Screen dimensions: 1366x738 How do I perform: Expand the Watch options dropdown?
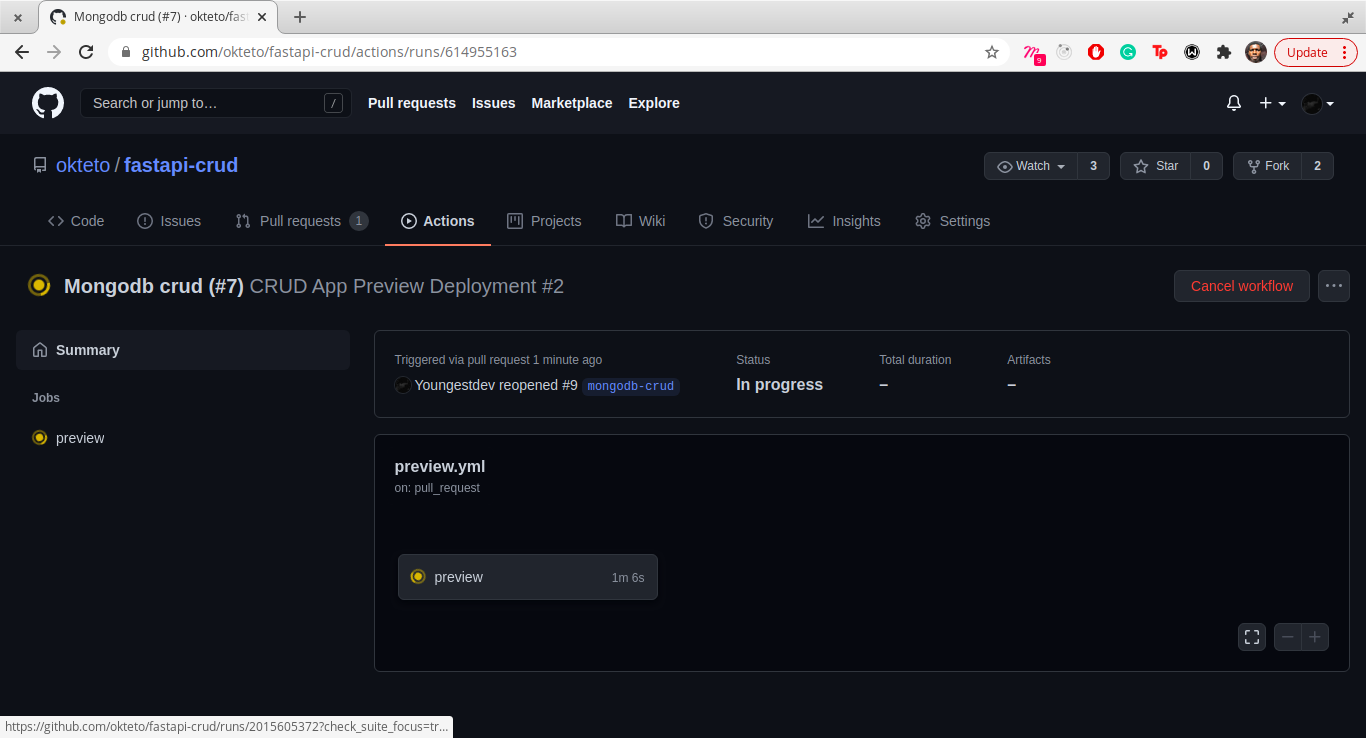coord(1031,166)
